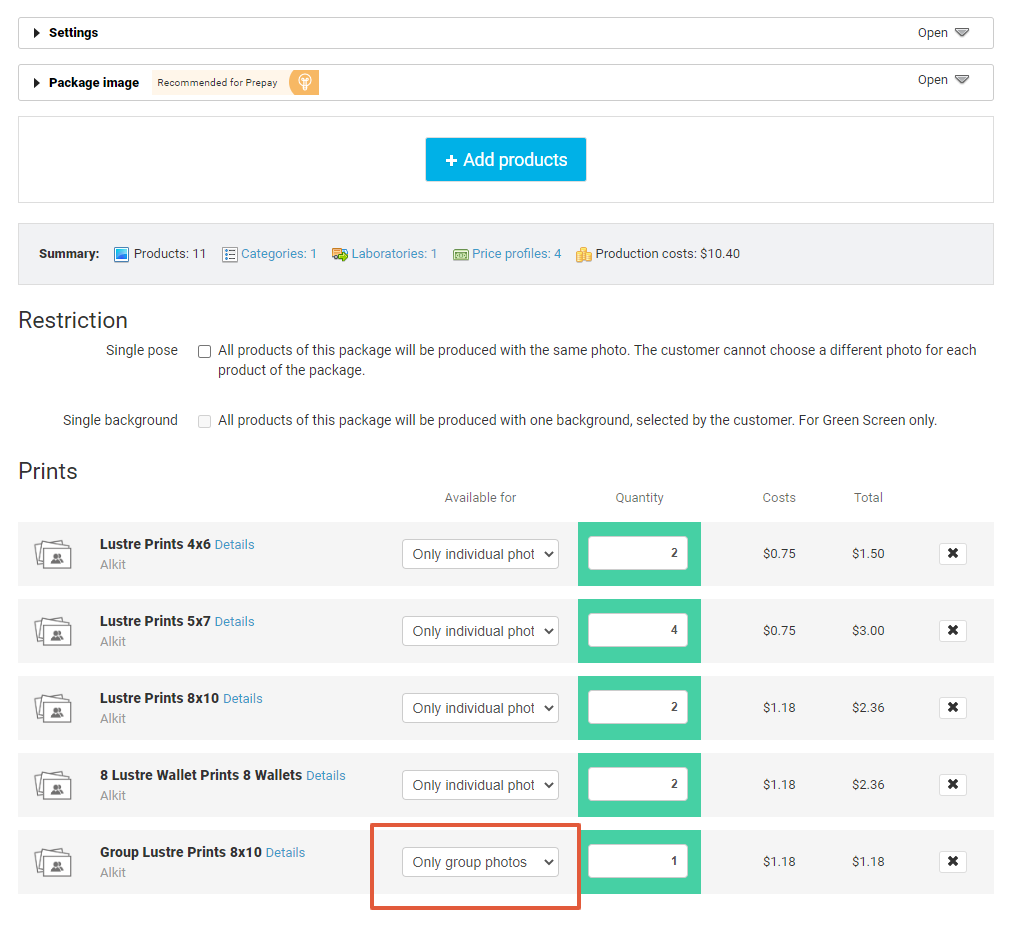Image resolution: width=1018 pixels, height=928 pixels.
Task: Click the Lustre Prints 8x10 photo thumbnail icon
Action: coord(53,709)
